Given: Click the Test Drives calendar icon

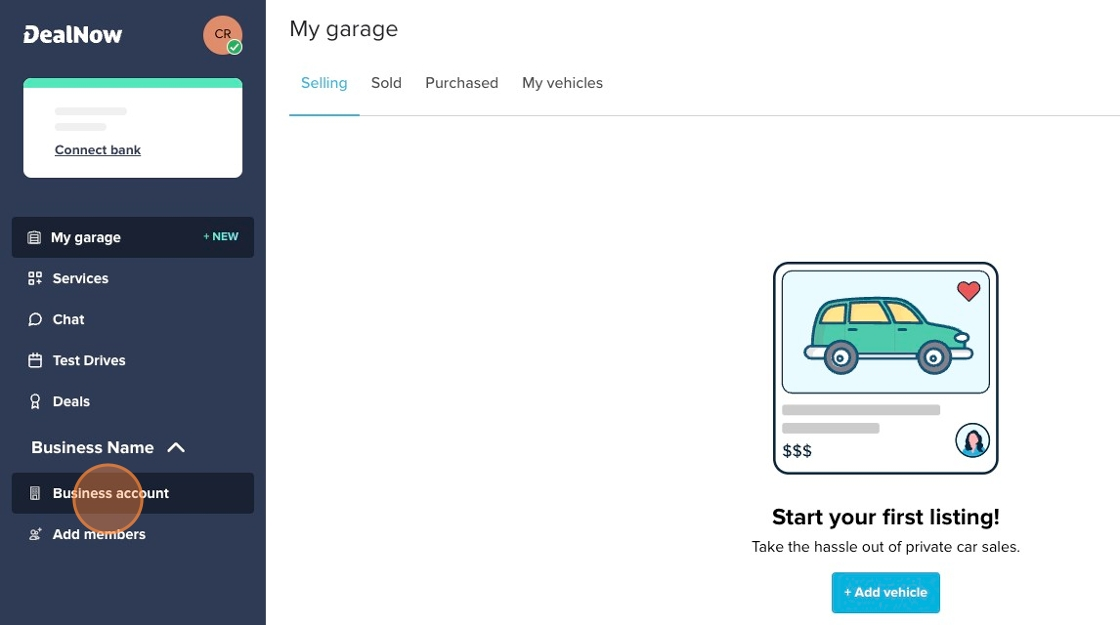Looking at the screenshot, I should [33, 360].
